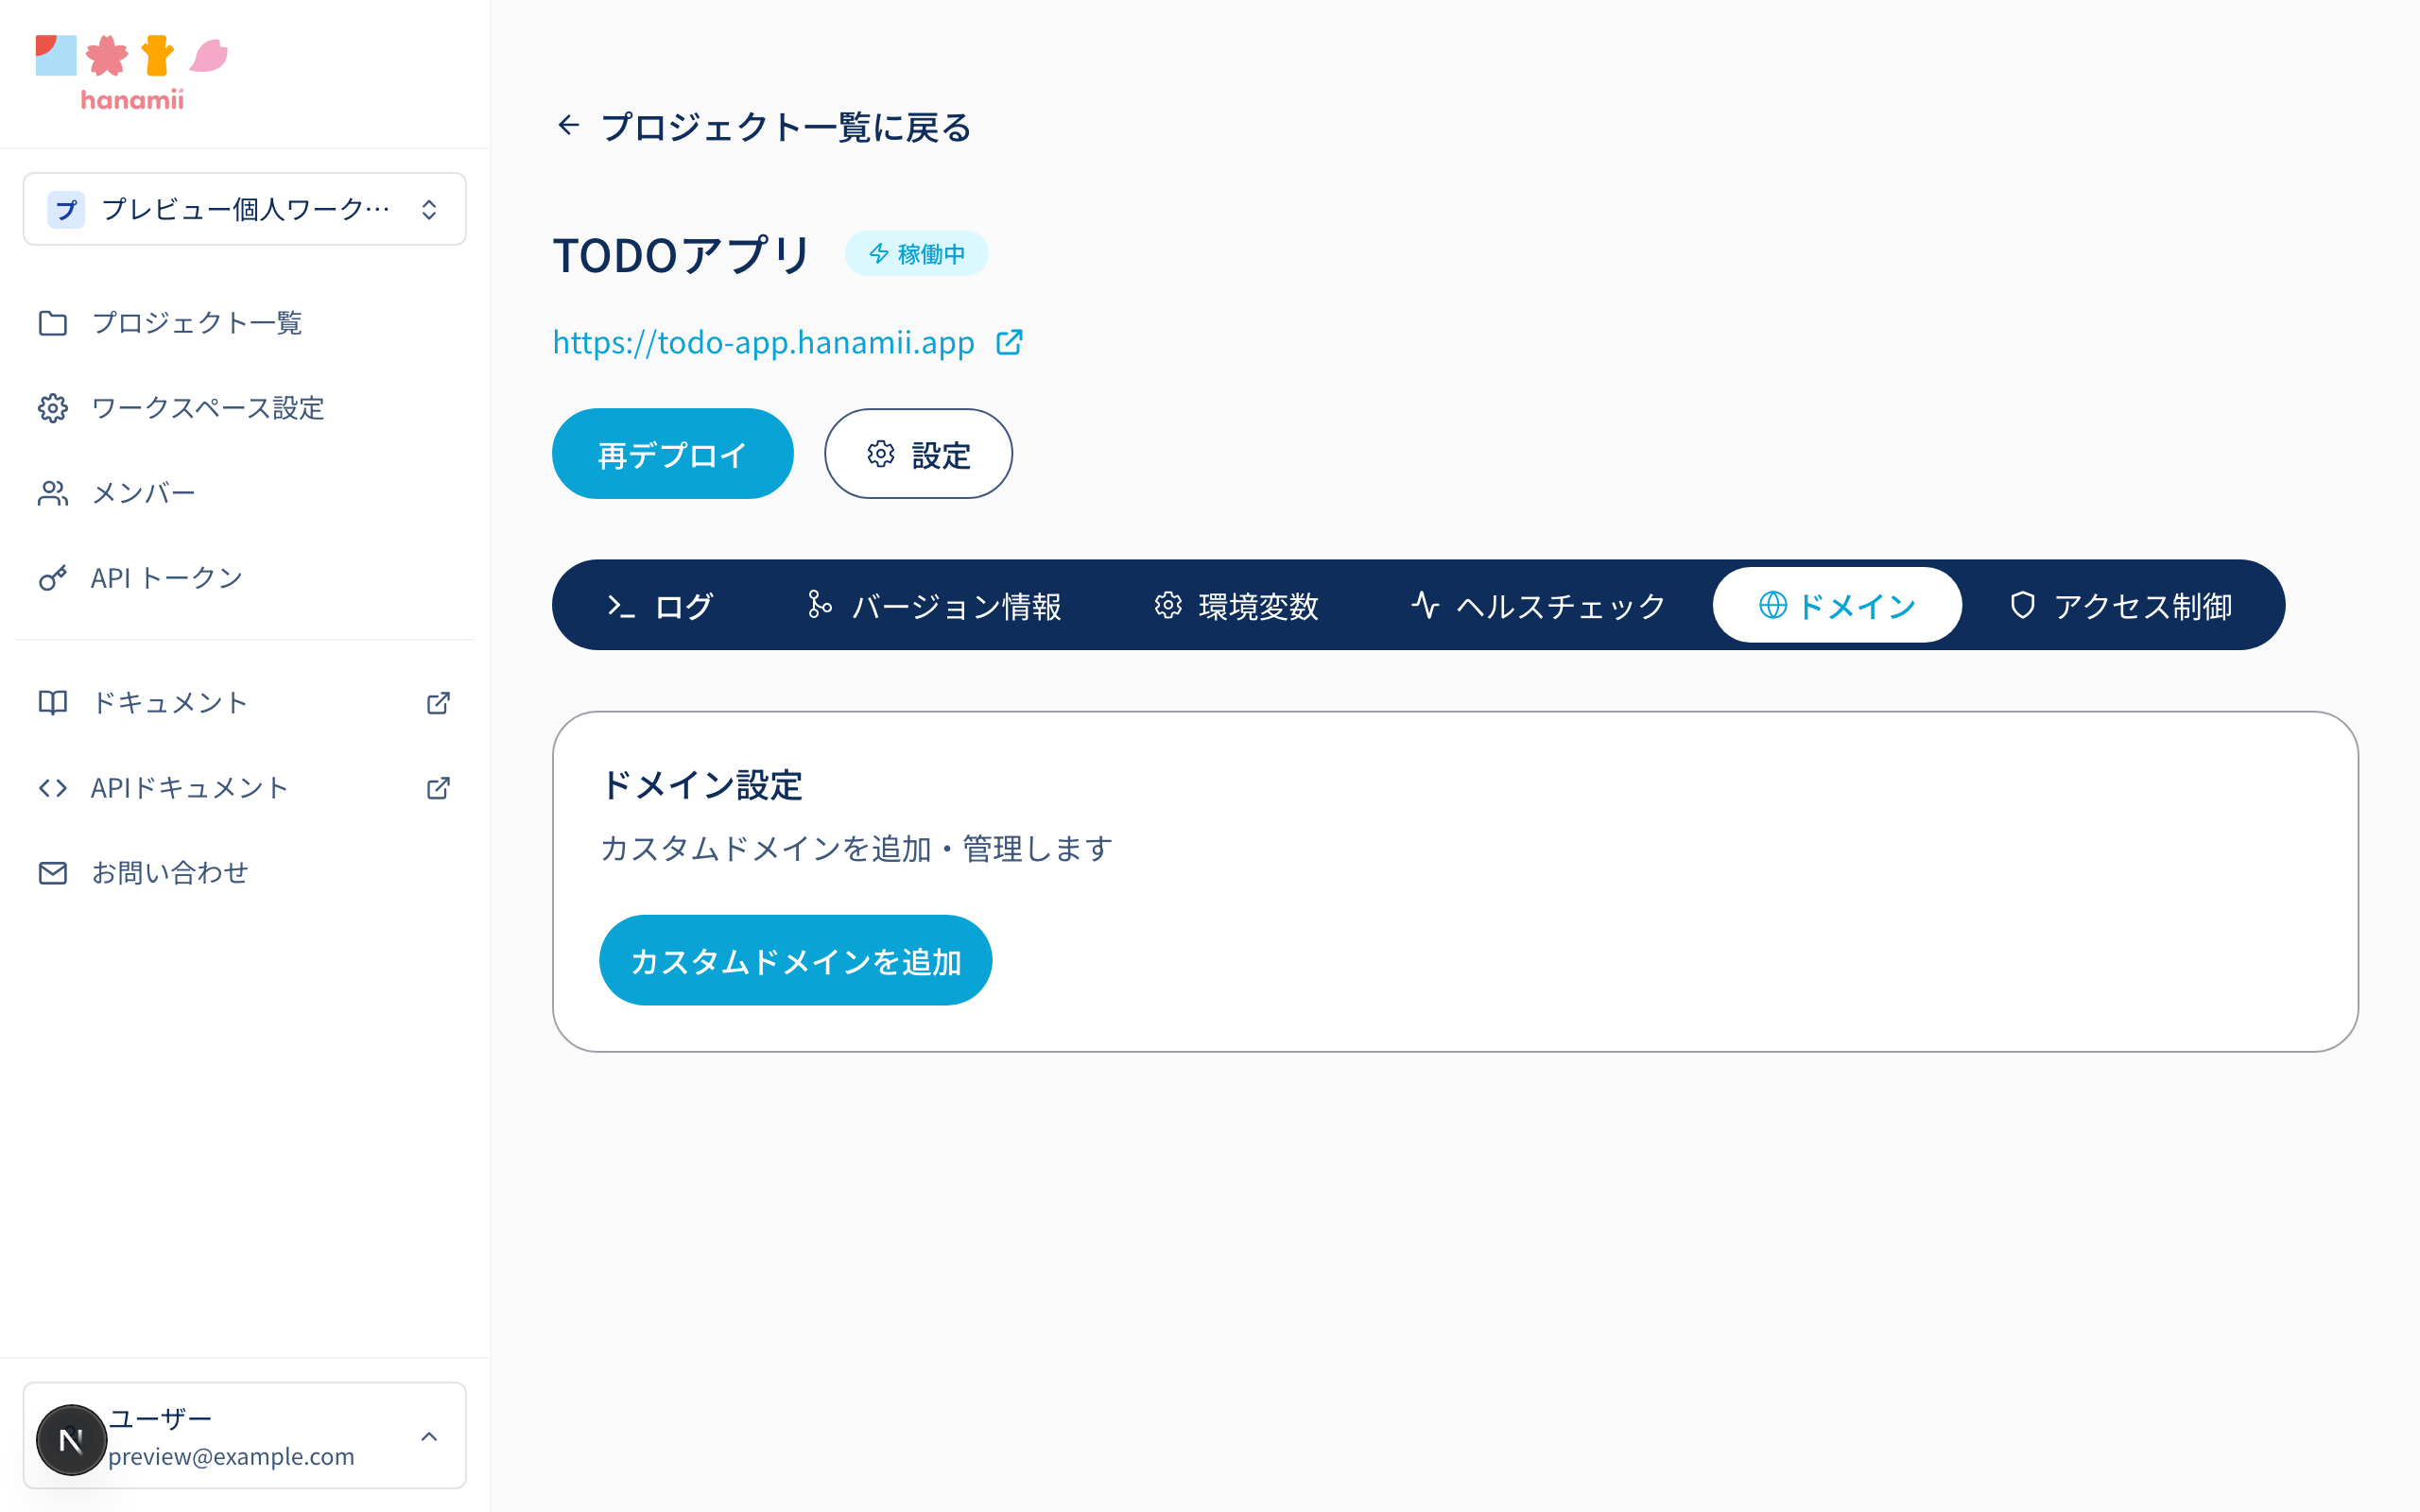Image resolution: width=2420 pixels, height=1512 pixels.
Task: Switch to the バージョン情報 tab
Action: click(934, 605)
